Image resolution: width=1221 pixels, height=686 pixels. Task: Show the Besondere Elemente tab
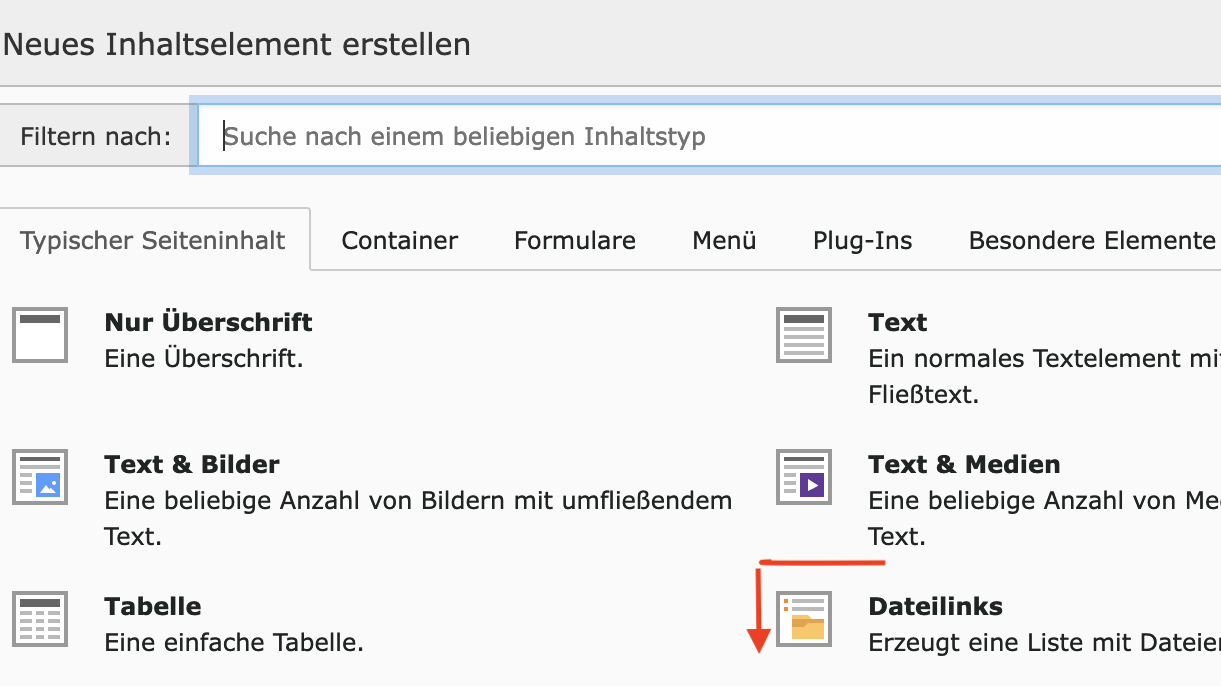[1092, 240]
